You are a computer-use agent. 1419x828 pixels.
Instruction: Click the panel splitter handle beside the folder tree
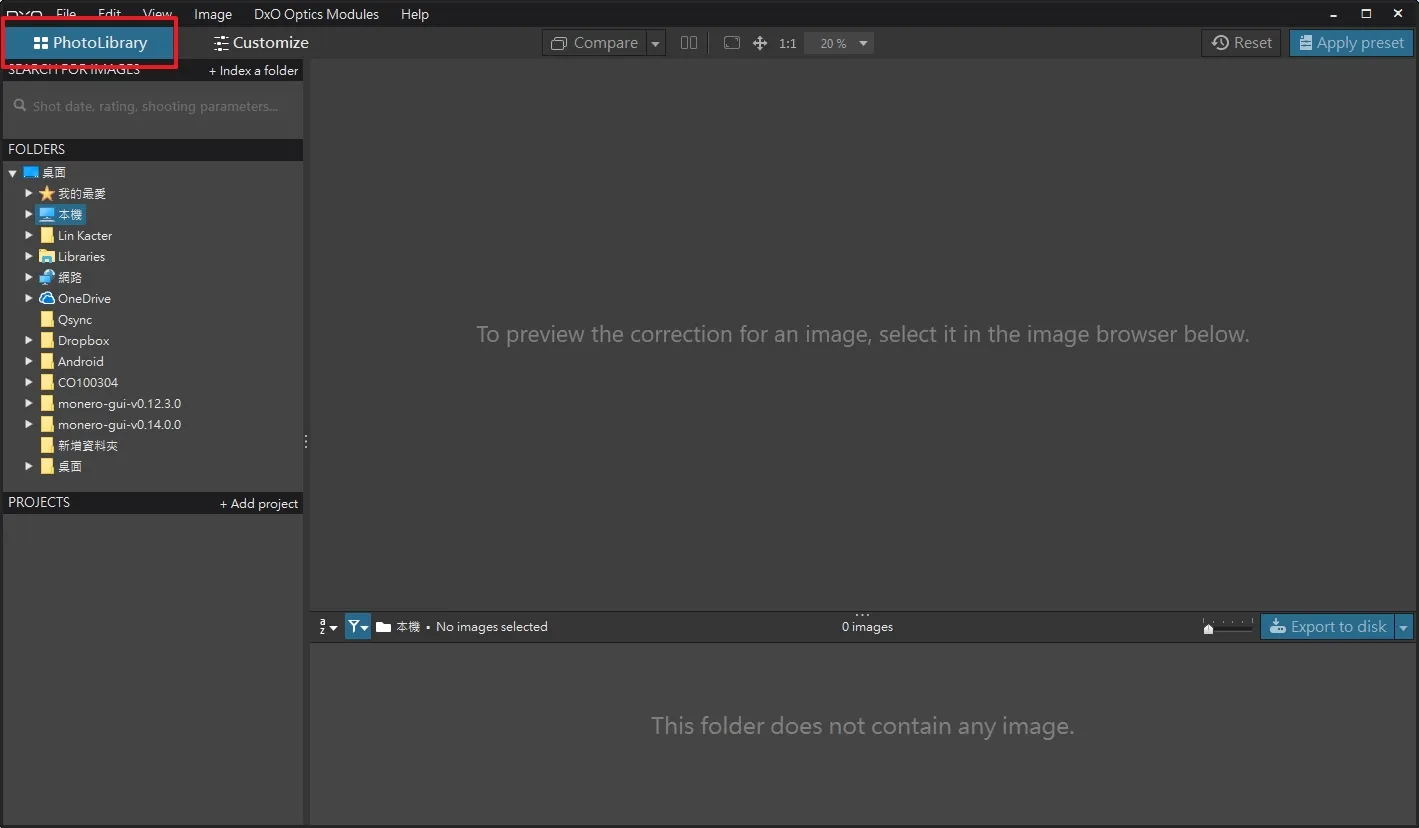pyautogui.click(x=306, y=441)
